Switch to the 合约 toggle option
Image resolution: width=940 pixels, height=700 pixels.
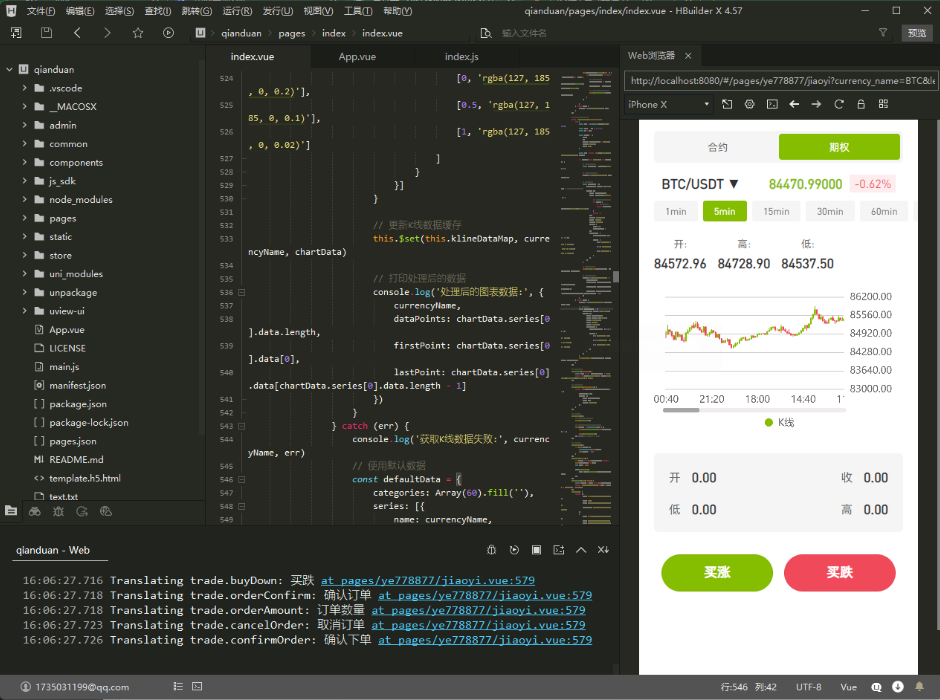pyautogui.click(x=717, y=147)
